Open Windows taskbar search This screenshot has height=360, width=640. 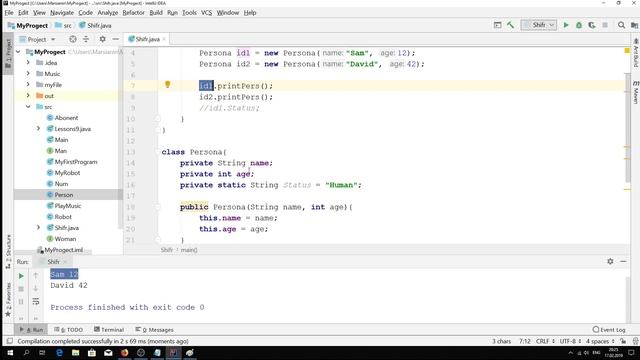pos(27,353)
